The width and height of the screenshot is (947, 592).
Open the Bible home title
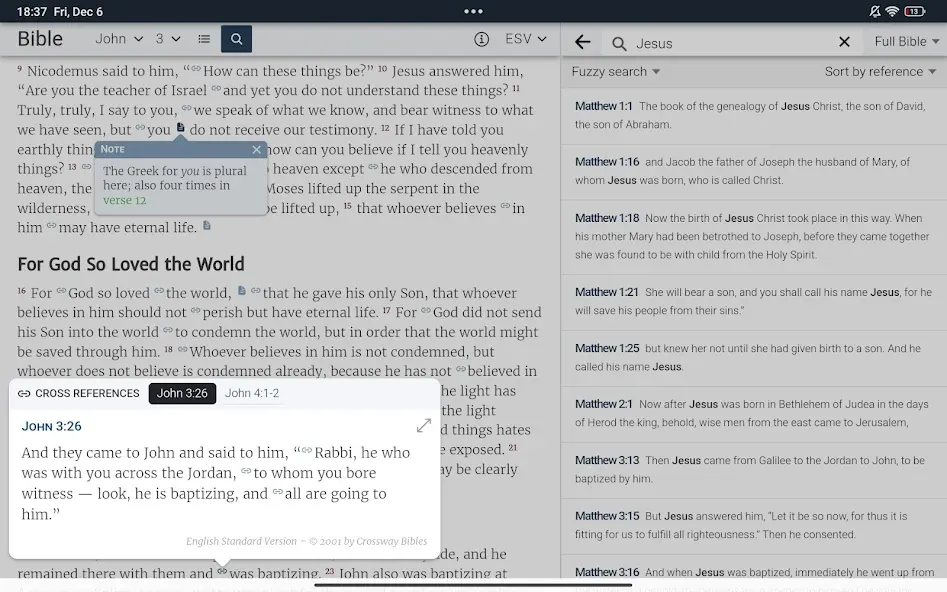[40, 39]
